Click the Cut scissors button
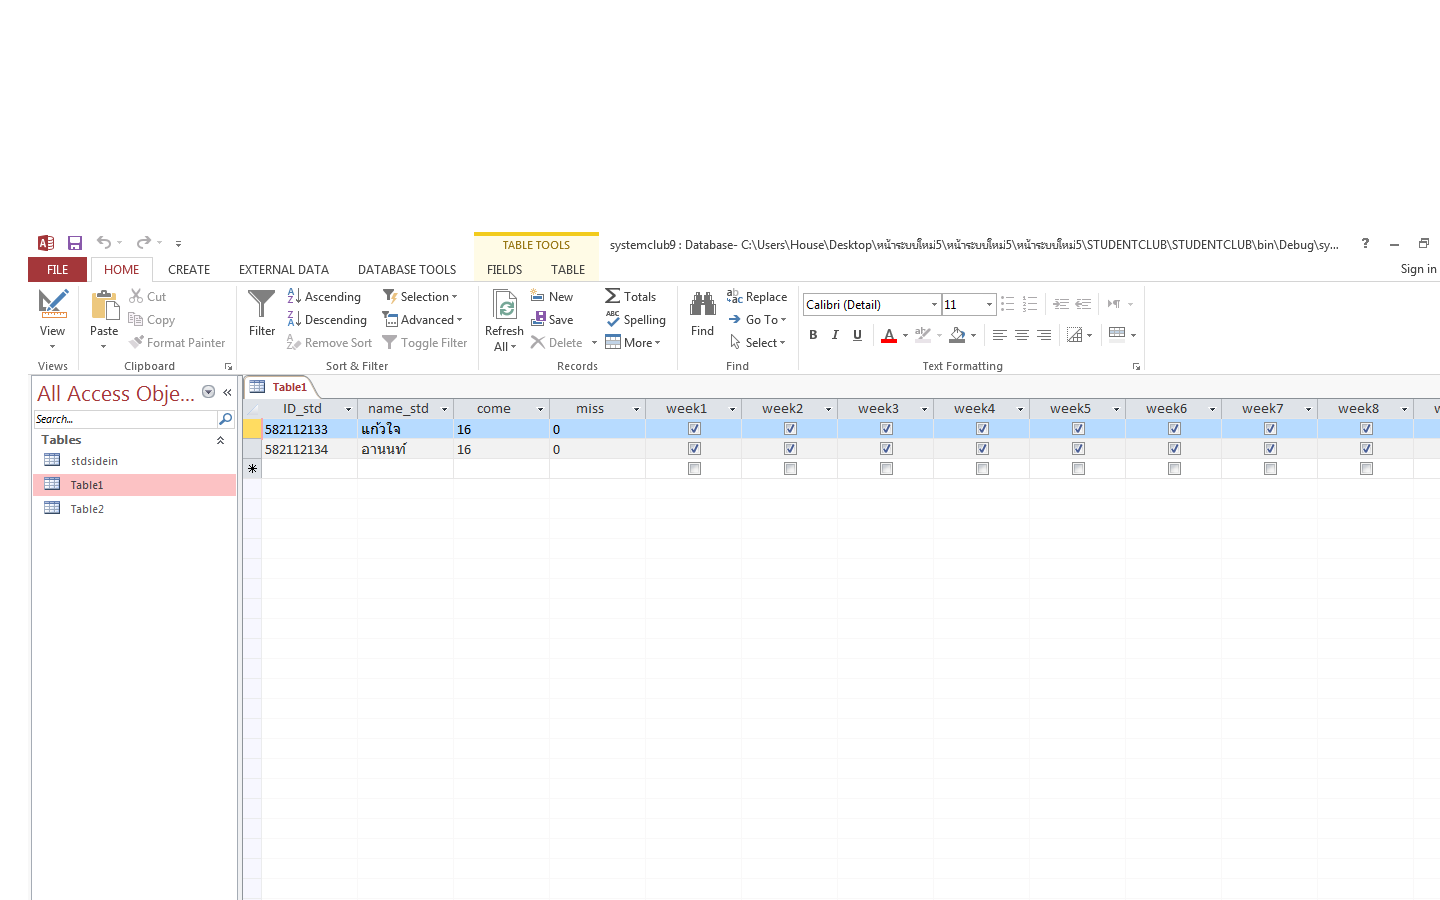This screenshot has height=900, width=1440. pos(147,297)
